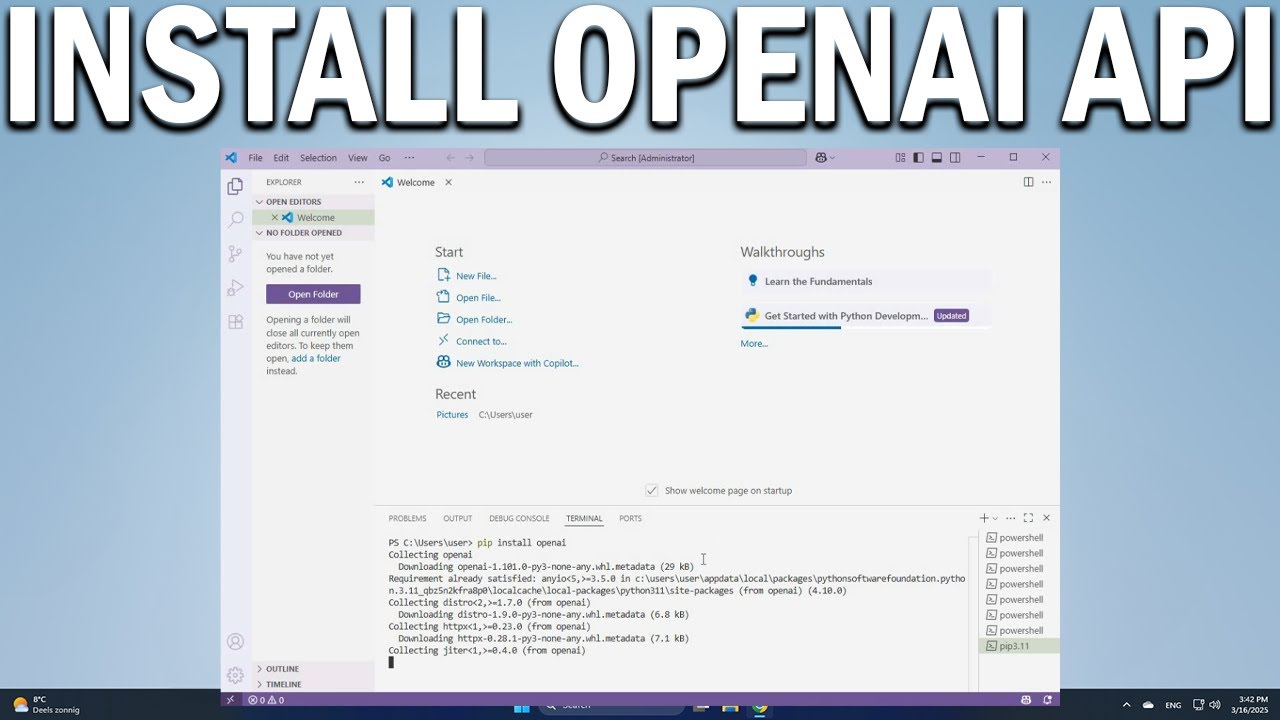Open terminal panel More Actions ellipsis
Screen dimensions: 1280x720
1010,518
